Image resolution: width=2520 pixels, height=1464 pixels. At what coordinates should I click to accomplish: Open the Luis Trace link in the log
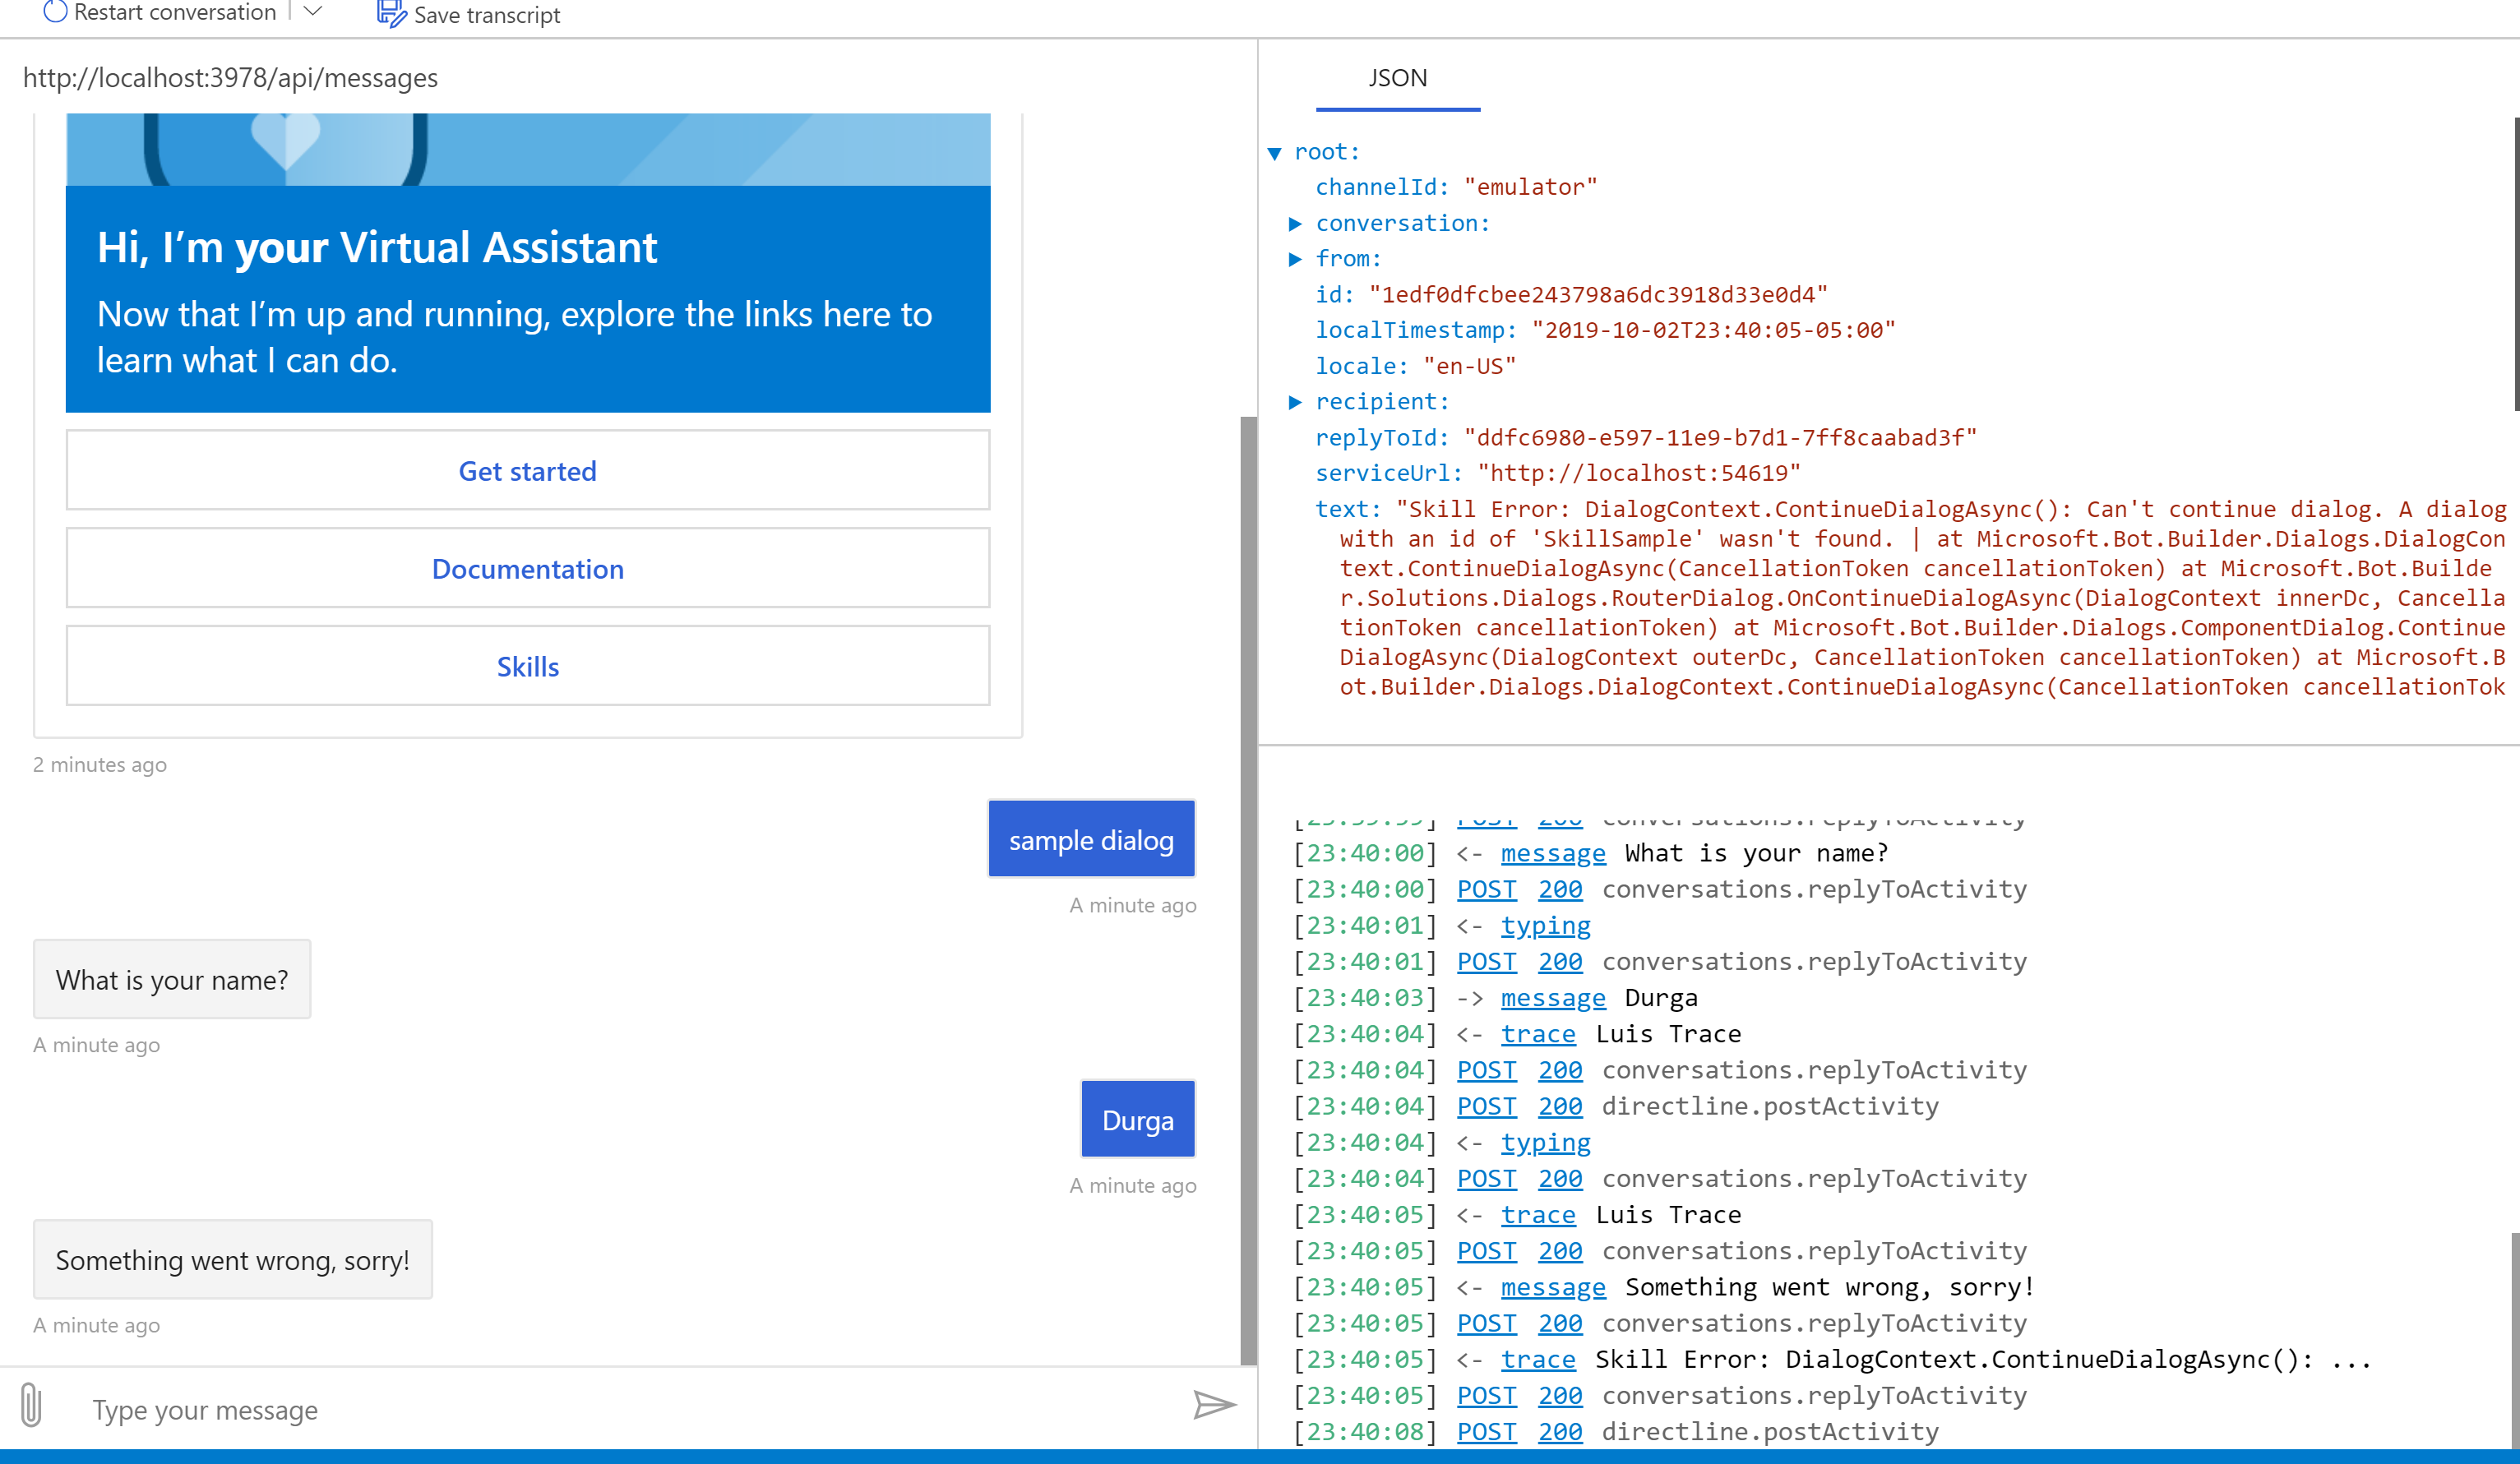pos(1538,1033)
